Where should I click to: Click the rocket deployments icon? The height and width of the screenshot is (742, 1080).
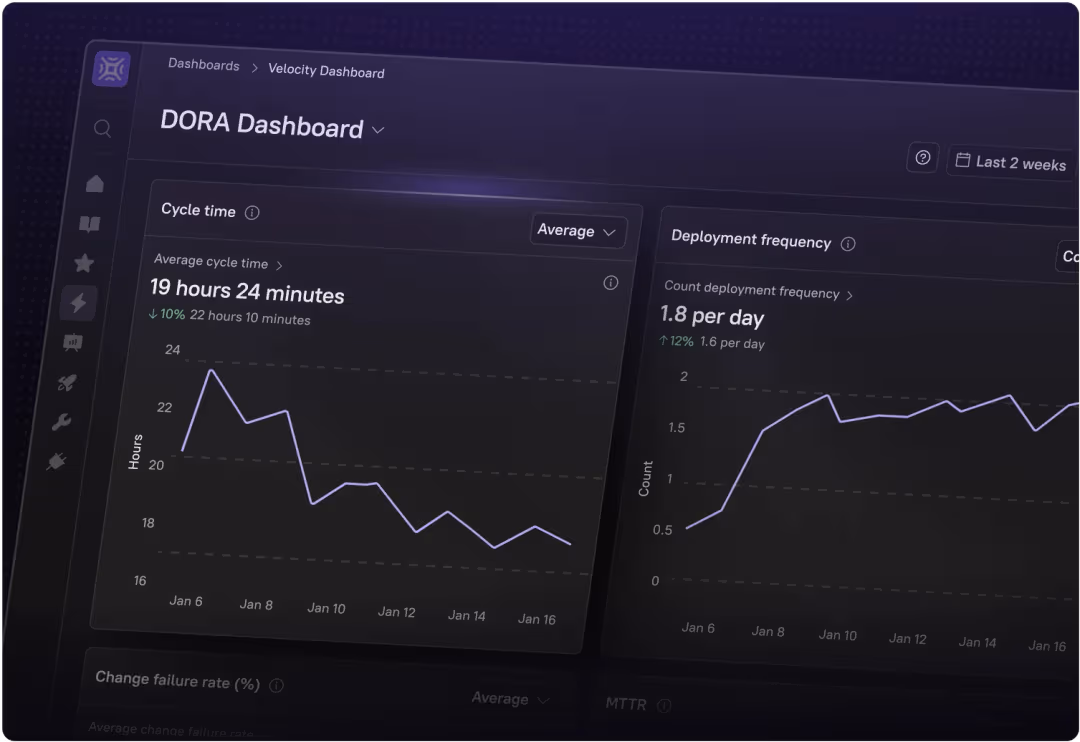68,382
